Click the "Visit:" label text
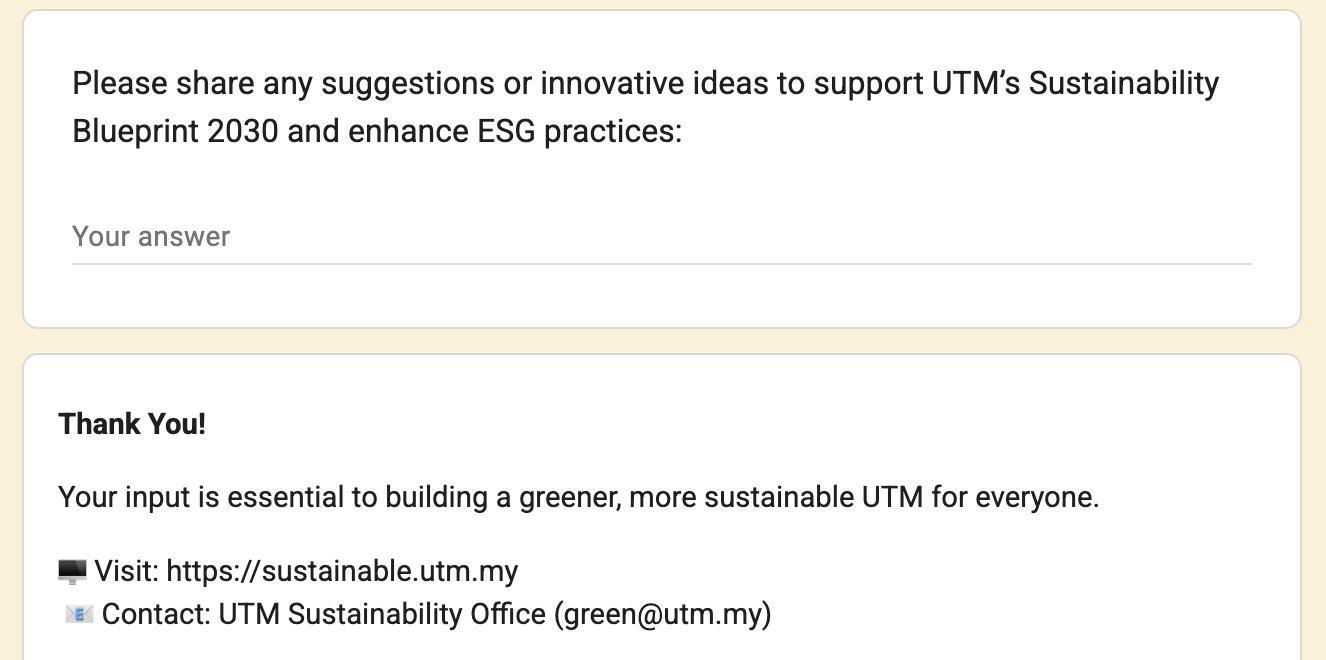Viewport: 1326px width, 660px height. pyautogui.click(x=127, y=571)
